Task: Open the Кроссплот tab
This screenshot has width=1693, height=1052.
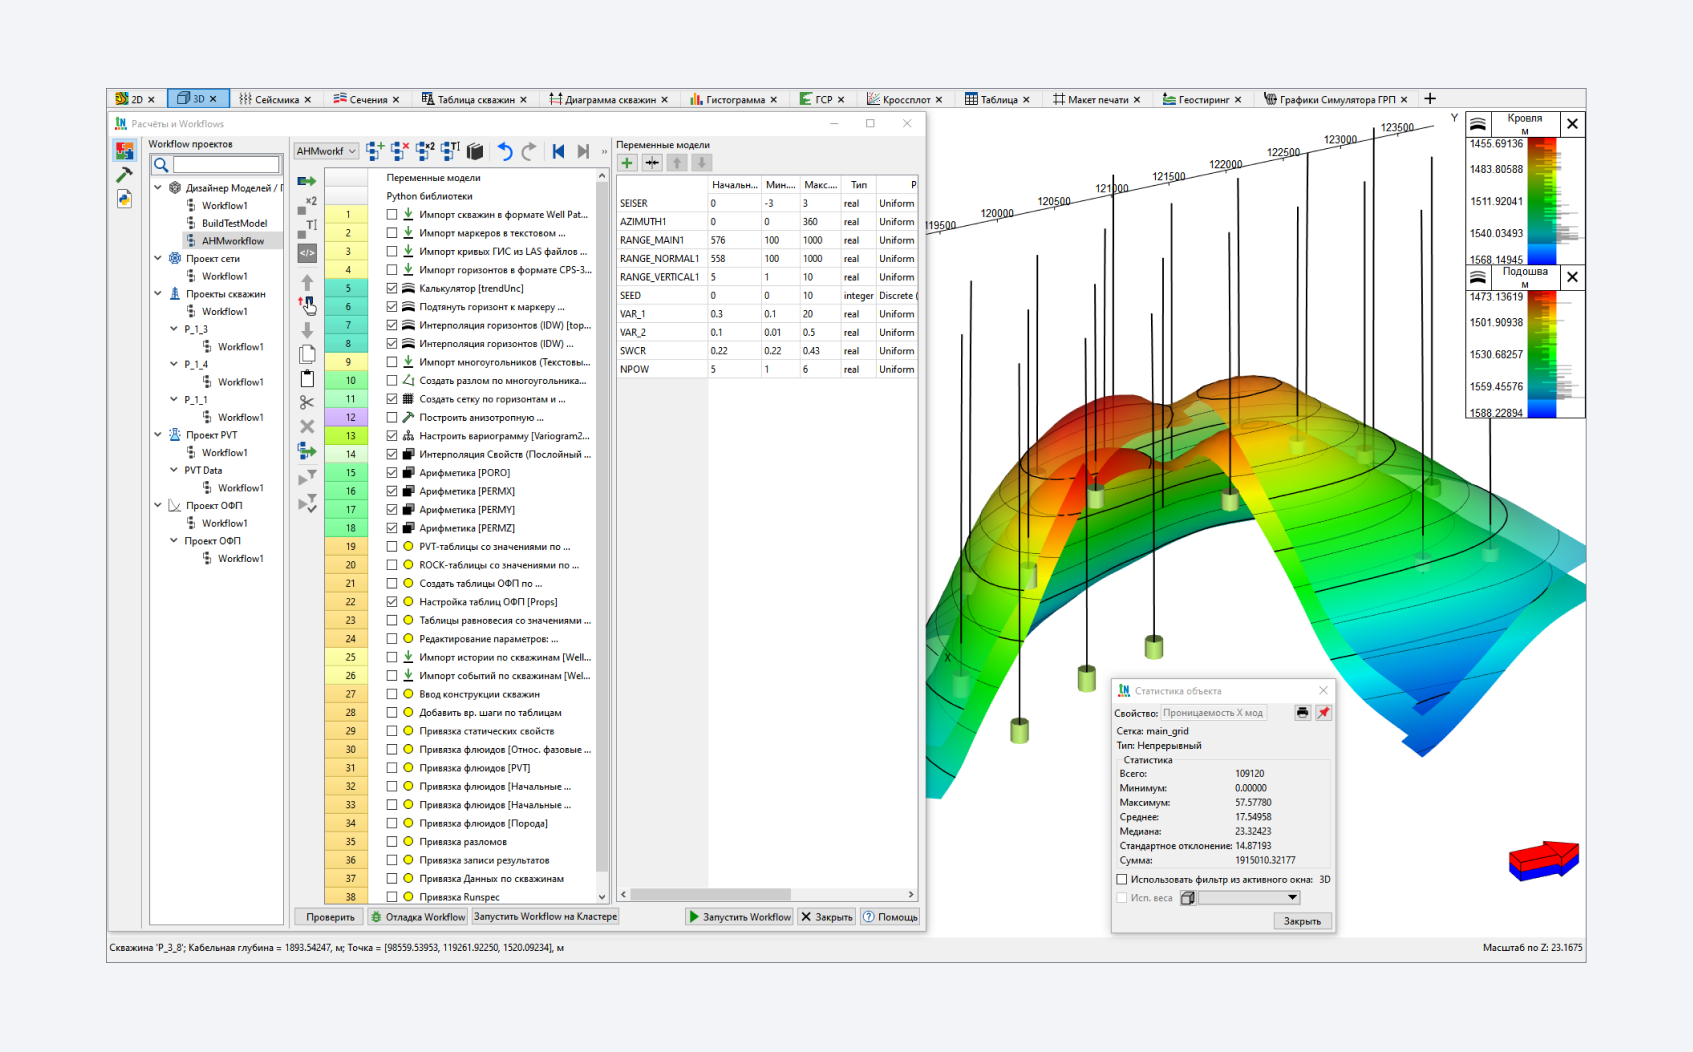Action: click(904, 99)
